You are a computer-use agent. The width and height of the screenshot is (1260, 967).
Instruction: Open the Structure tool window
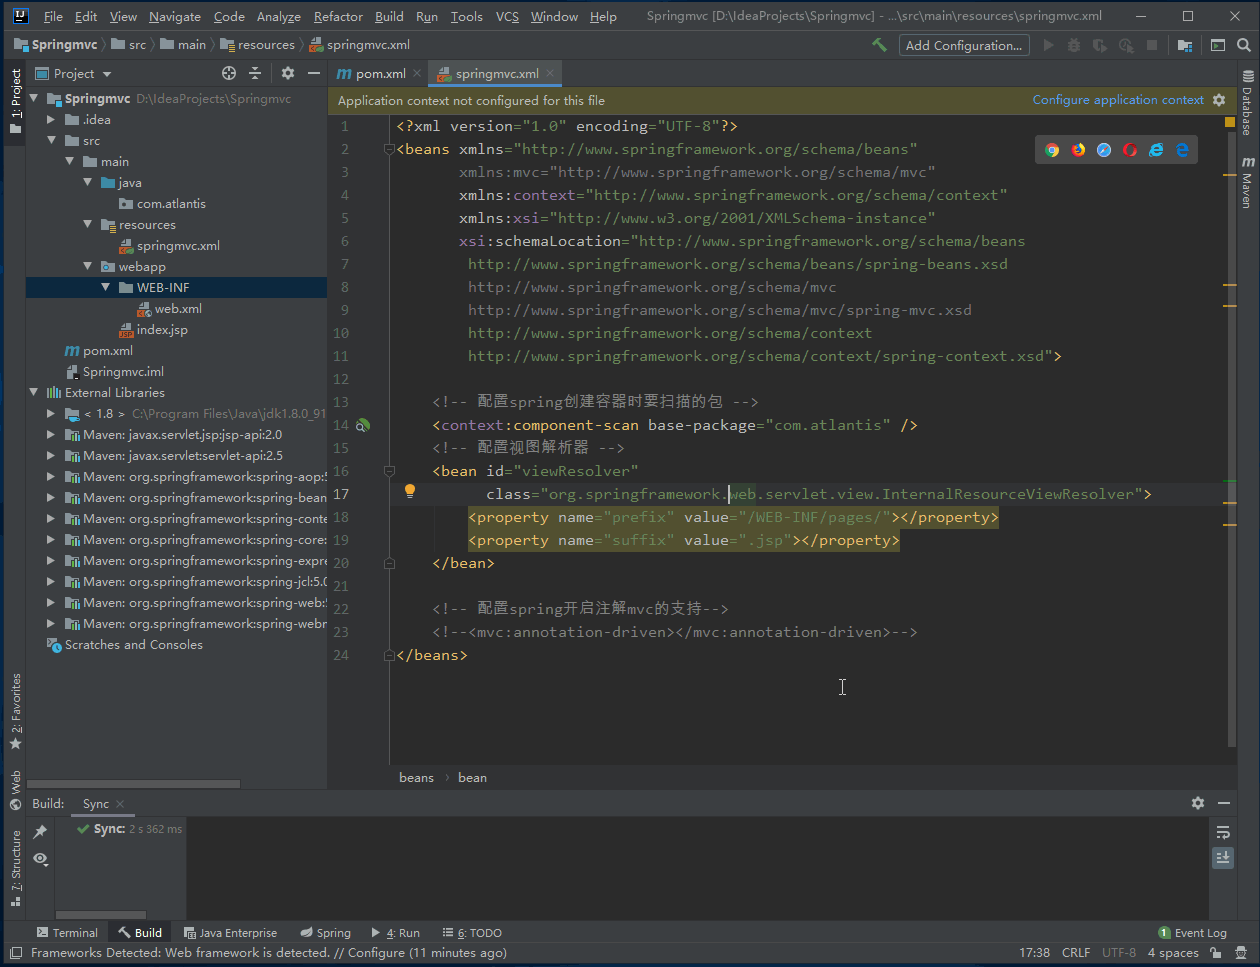[15, 866]
